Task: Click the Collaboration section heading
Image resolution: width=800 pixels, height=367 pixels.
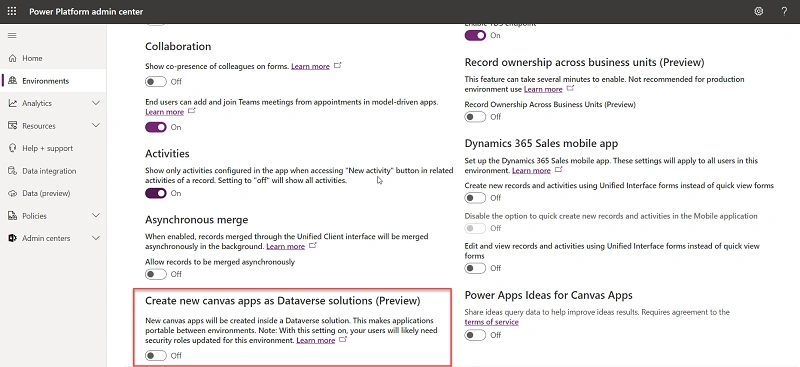Action: pos(178,46)
